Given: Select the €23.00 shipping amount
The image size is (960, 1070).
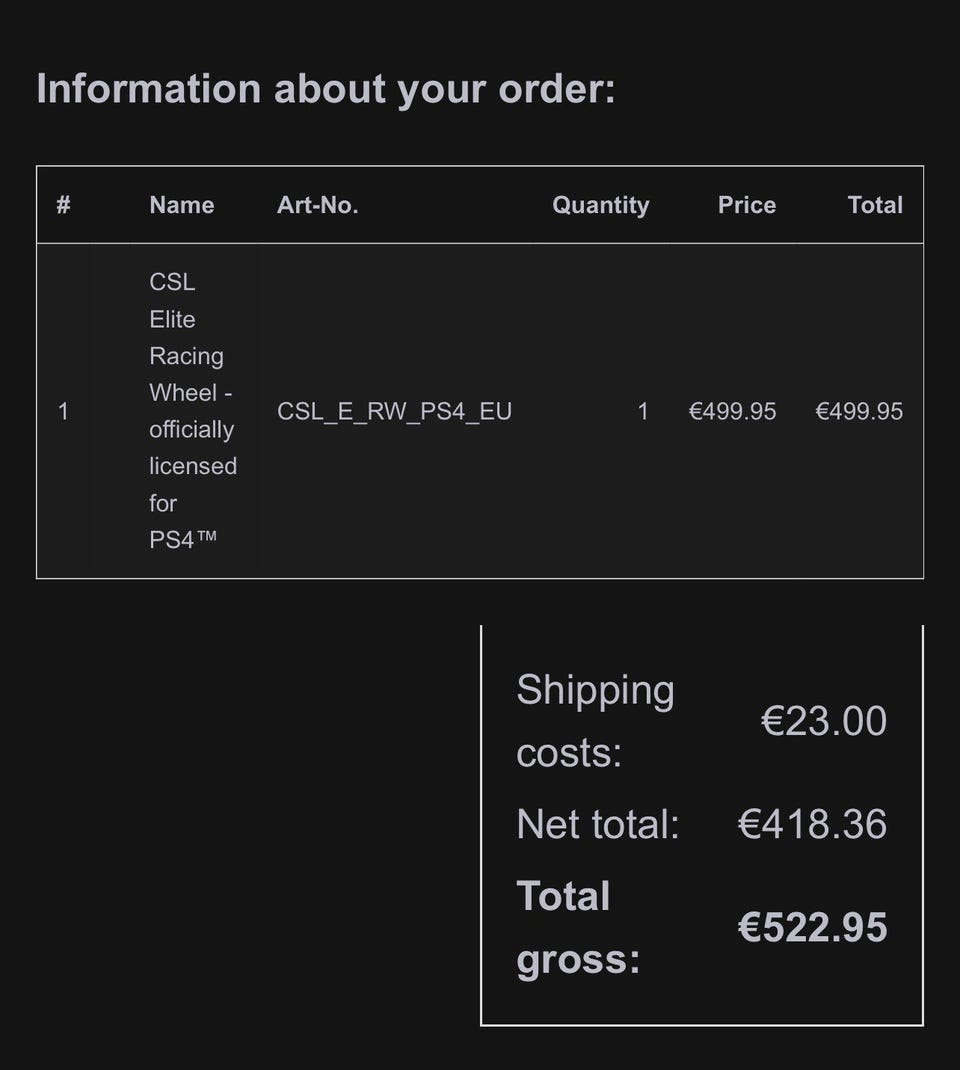Looking at the screenshot, I should 823,721.
